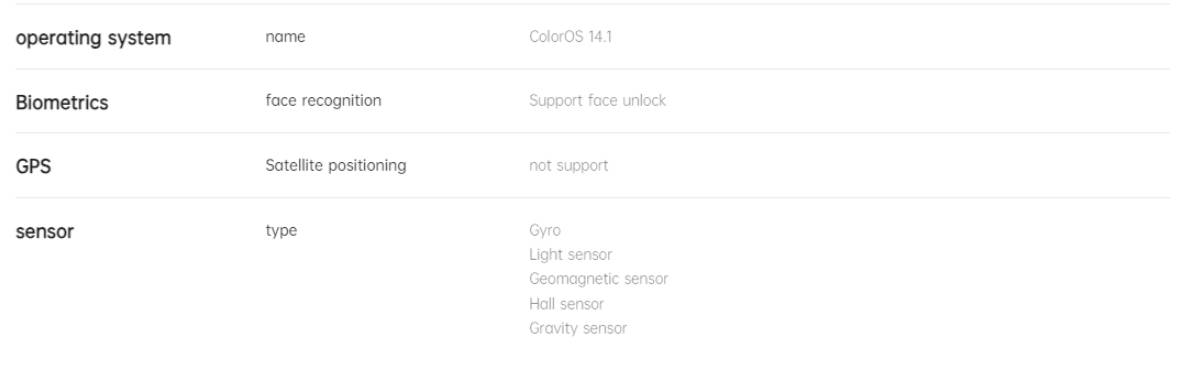Click the divider line below GPS row
The height and width of the screenshot is (365, 1204).
(591, 198)
